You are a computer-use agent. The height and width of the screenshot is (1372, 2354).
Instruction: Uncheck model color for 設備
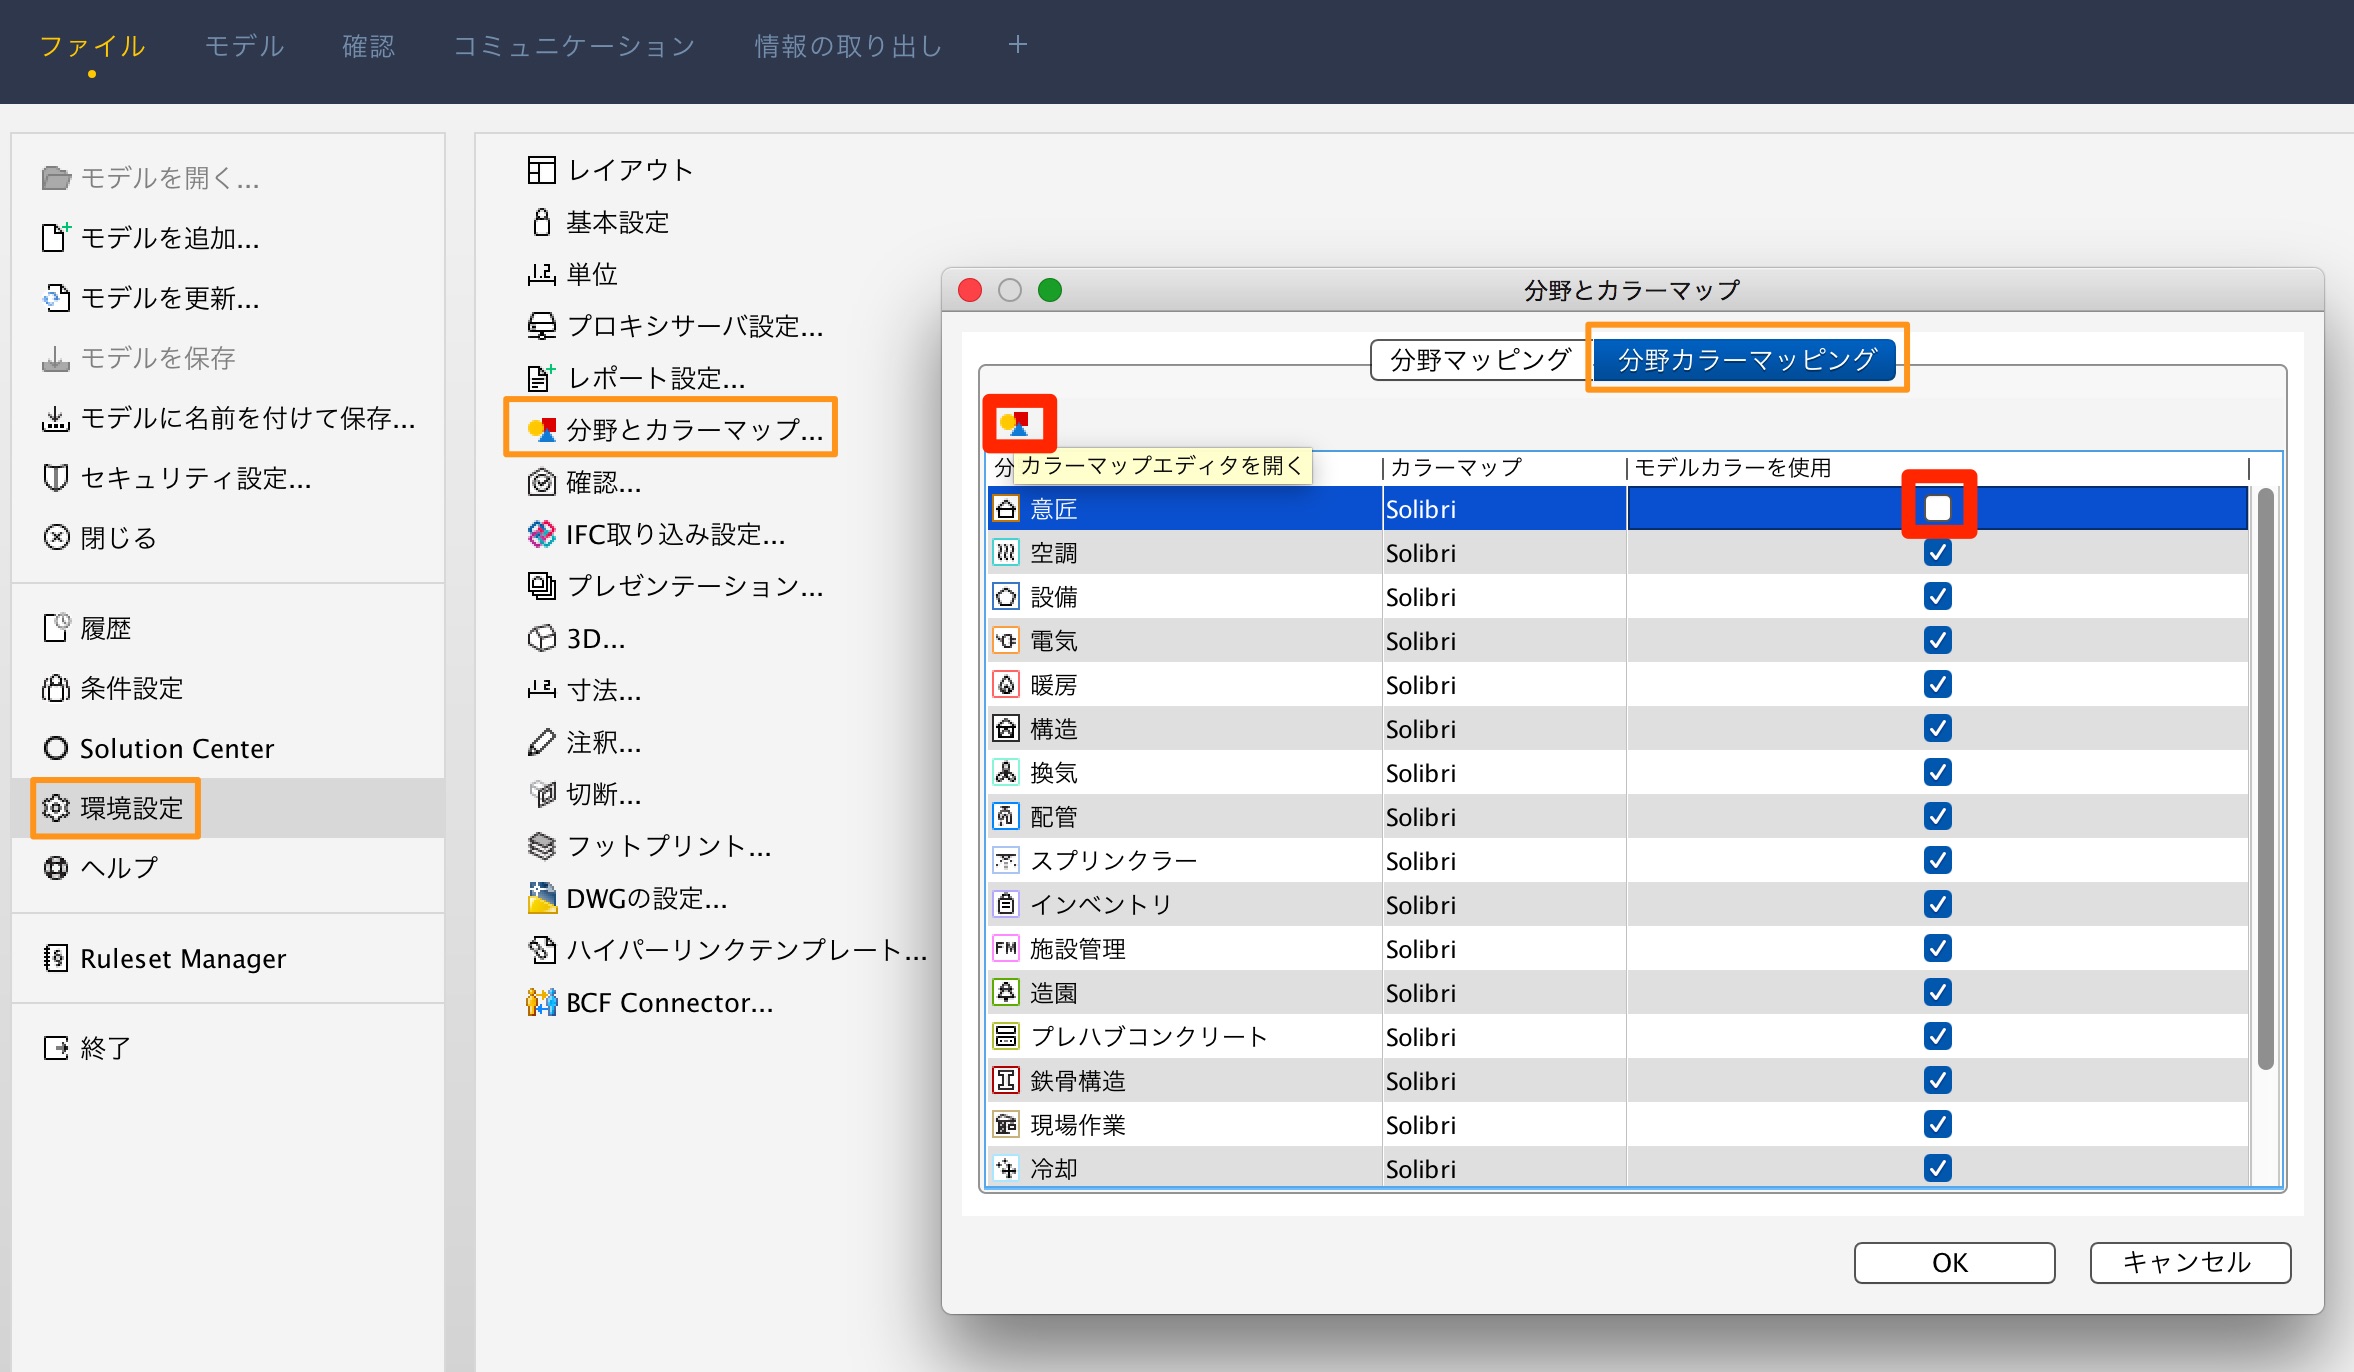pyautogui.click(x=1937, y=596)
